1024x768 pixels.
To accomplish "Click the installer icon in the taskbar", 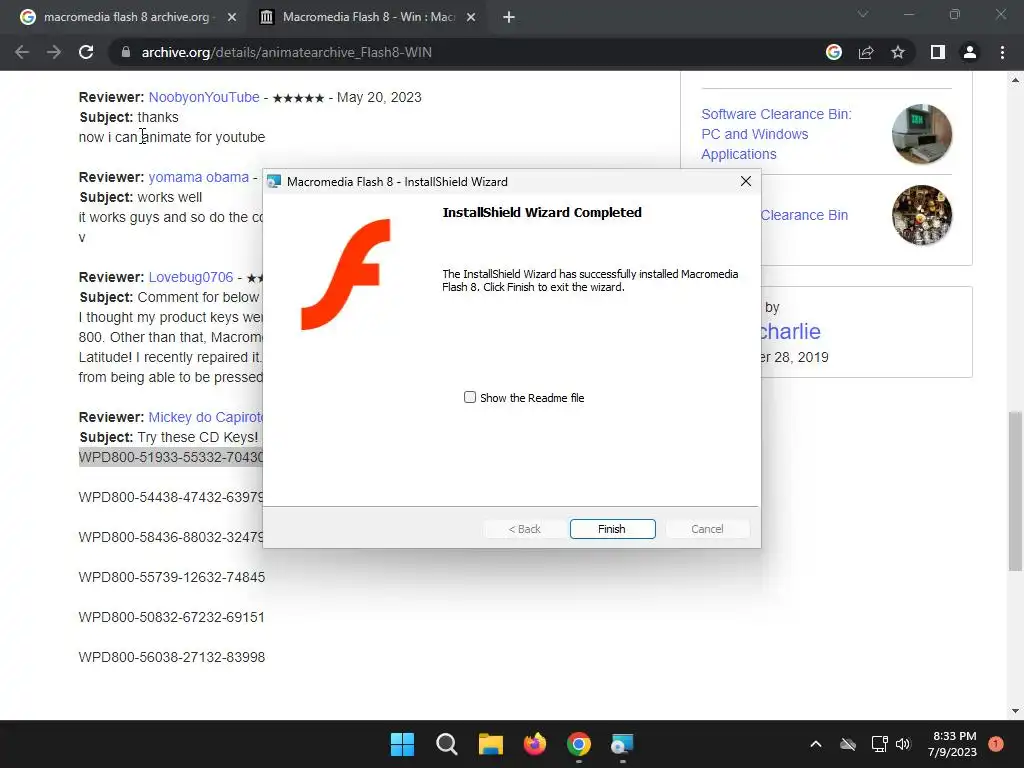I will point(622,744).
